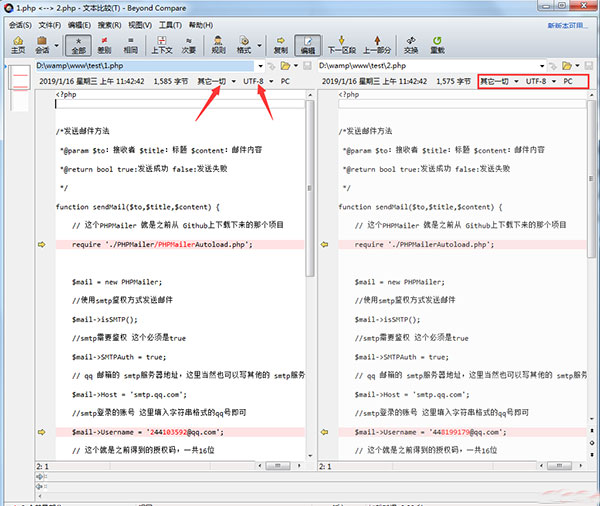The height and width of the screenshot is (506, 600).
Task: Toggle the 全部 show-all filter
Action: [x=78, y=45]
